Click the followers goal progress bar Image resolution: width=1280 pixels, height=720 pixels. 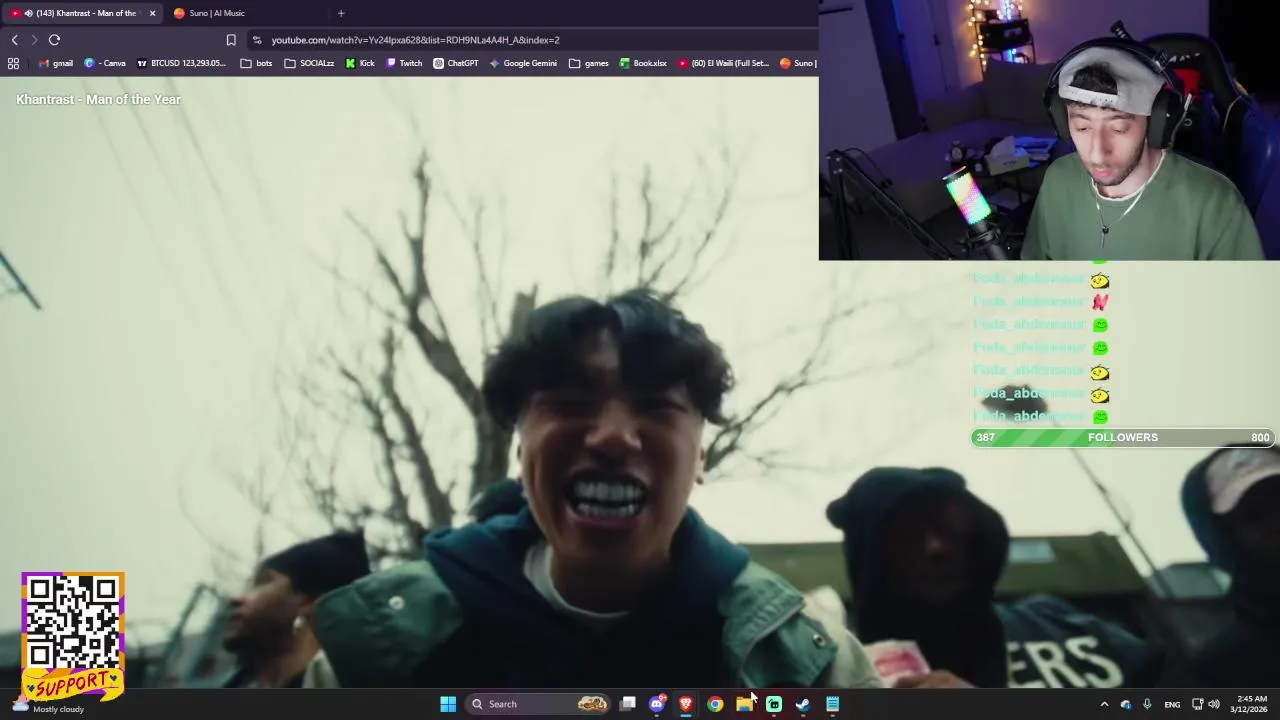[1122, 437]
